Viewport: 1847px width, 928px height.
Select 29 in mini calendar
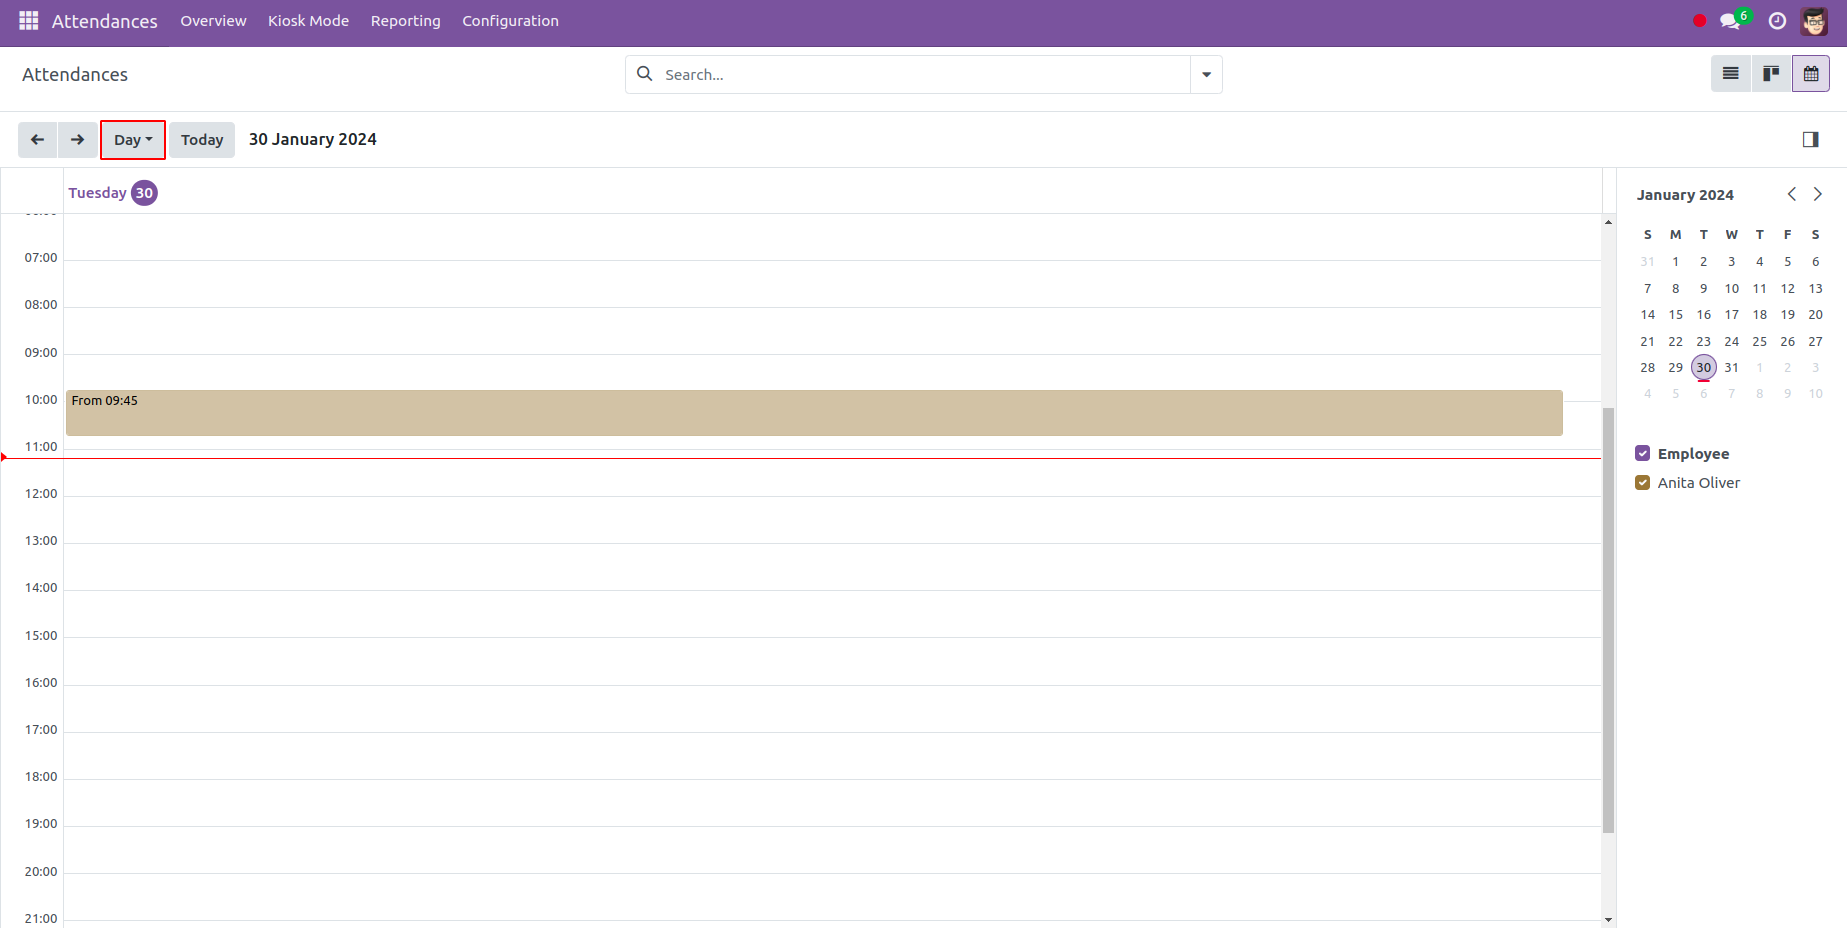[x=1675, y=368]
